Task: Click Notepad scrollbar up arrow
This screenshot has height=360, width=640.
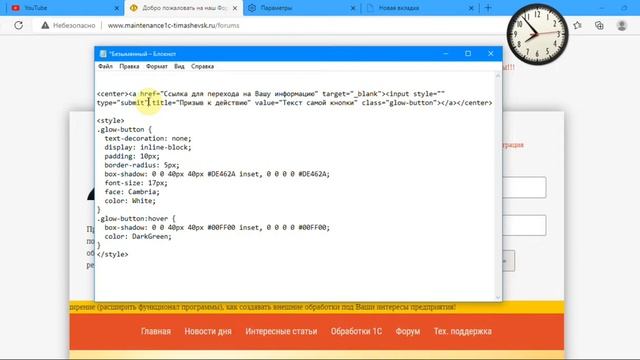Action: coord(498,76)
